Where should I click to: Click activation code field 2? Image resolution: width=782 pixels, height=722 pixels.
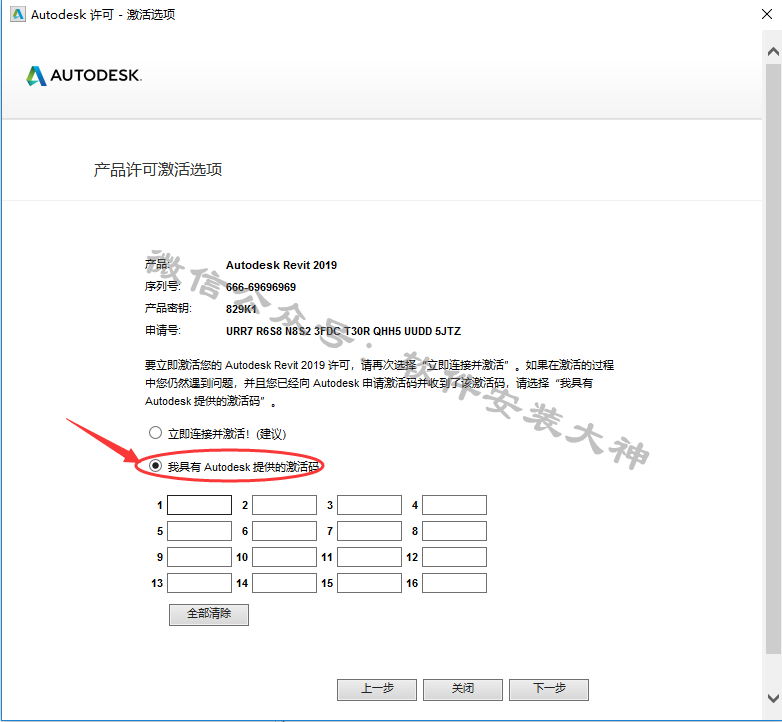point(284,505)
